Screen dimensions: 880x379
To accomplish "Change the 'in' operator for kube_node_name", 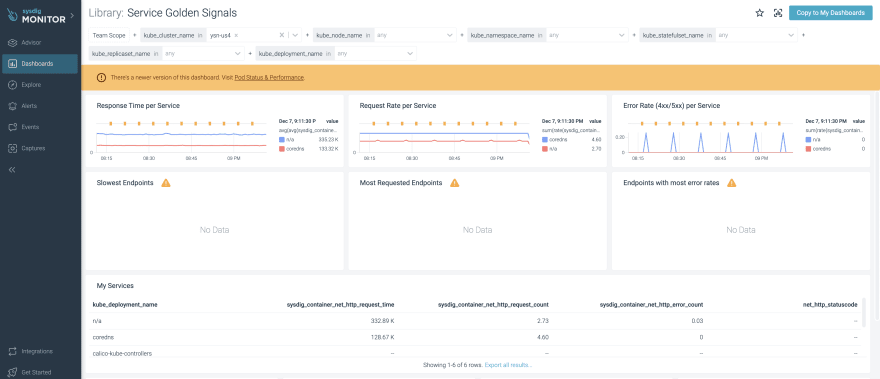I will [368, 35].
